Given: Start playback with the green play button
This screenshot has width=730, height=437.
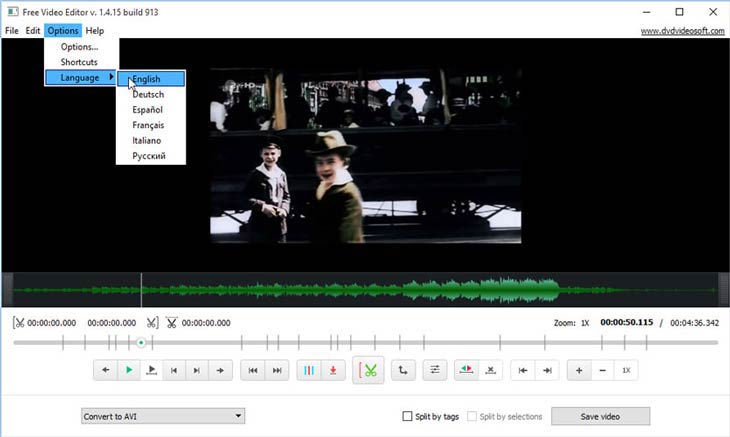Looking at the screenshot, I should coord(128,370).
